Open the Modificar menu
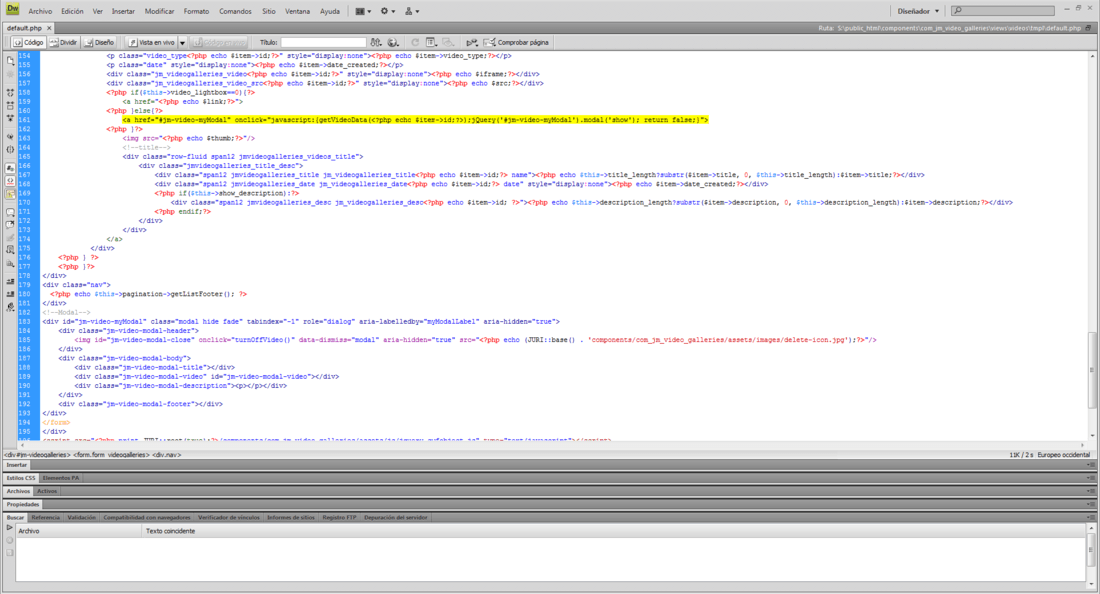The image size is (1100, 594). (x=159, y=11)
